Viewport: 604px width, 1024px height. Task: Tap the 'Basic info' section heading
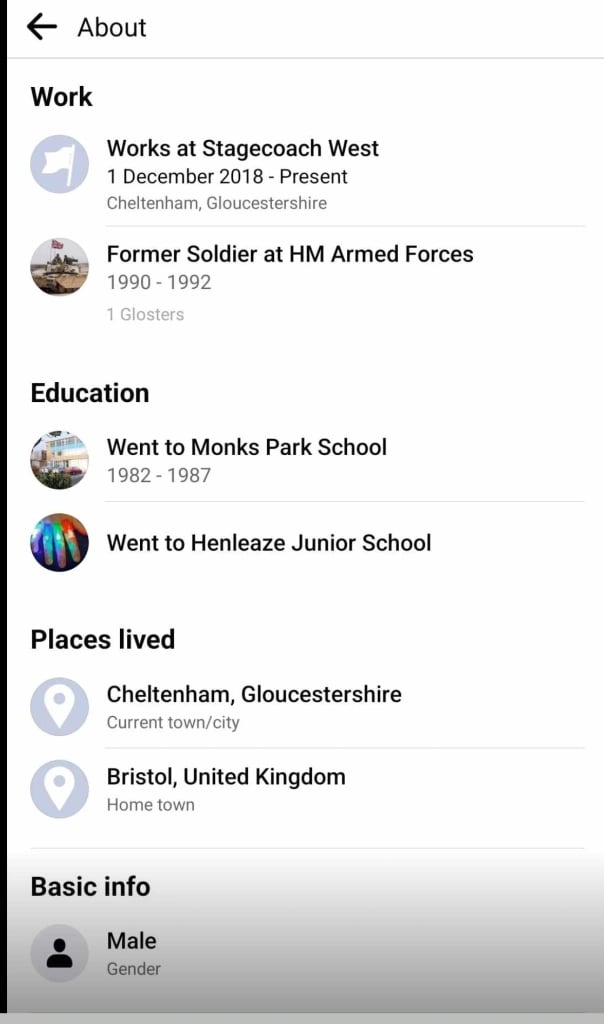[90, 886]
